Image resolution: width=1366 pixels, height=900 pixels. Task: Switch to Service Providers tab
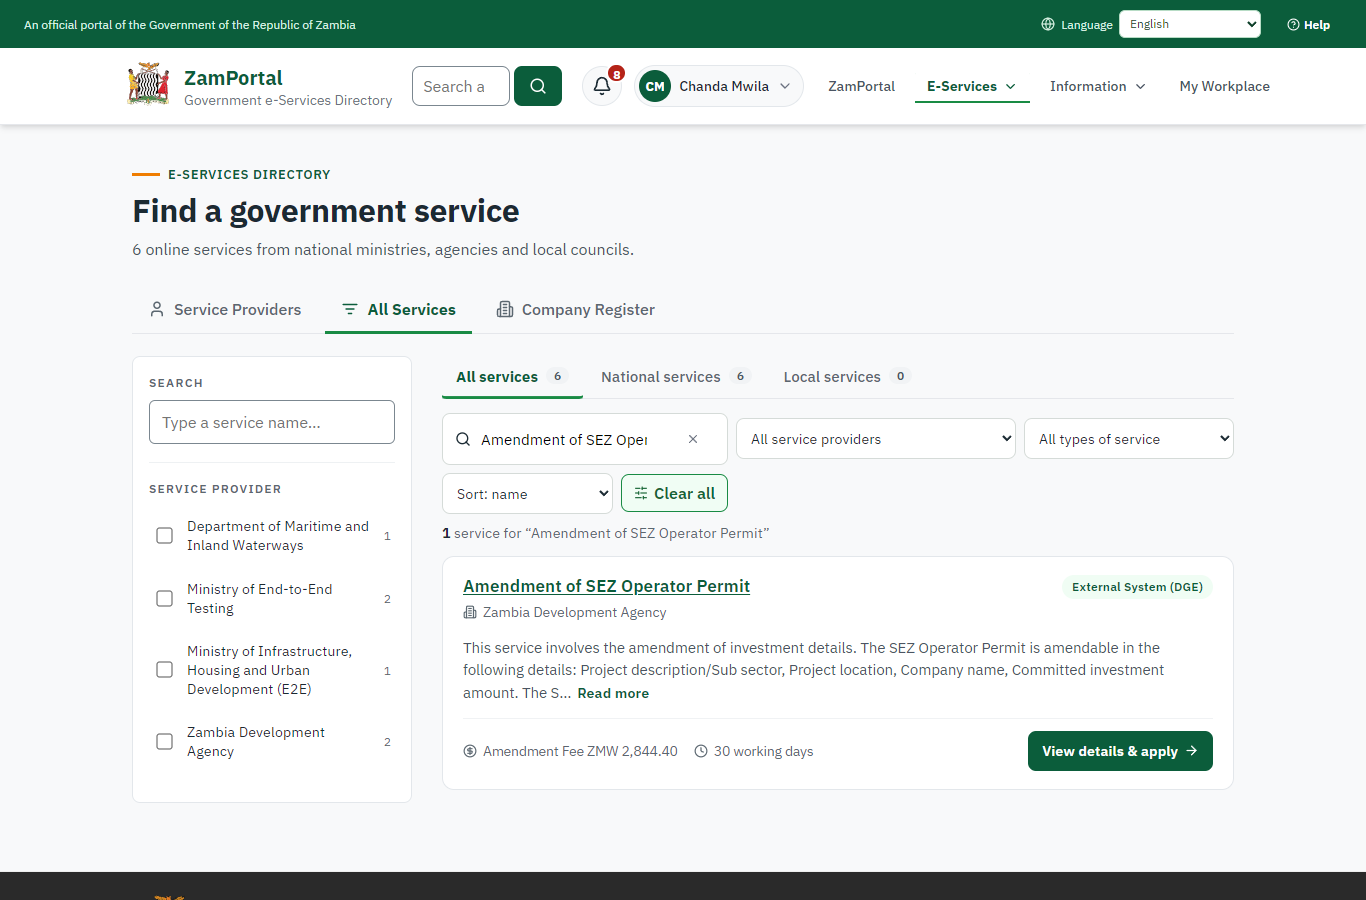tap(225, 310)
